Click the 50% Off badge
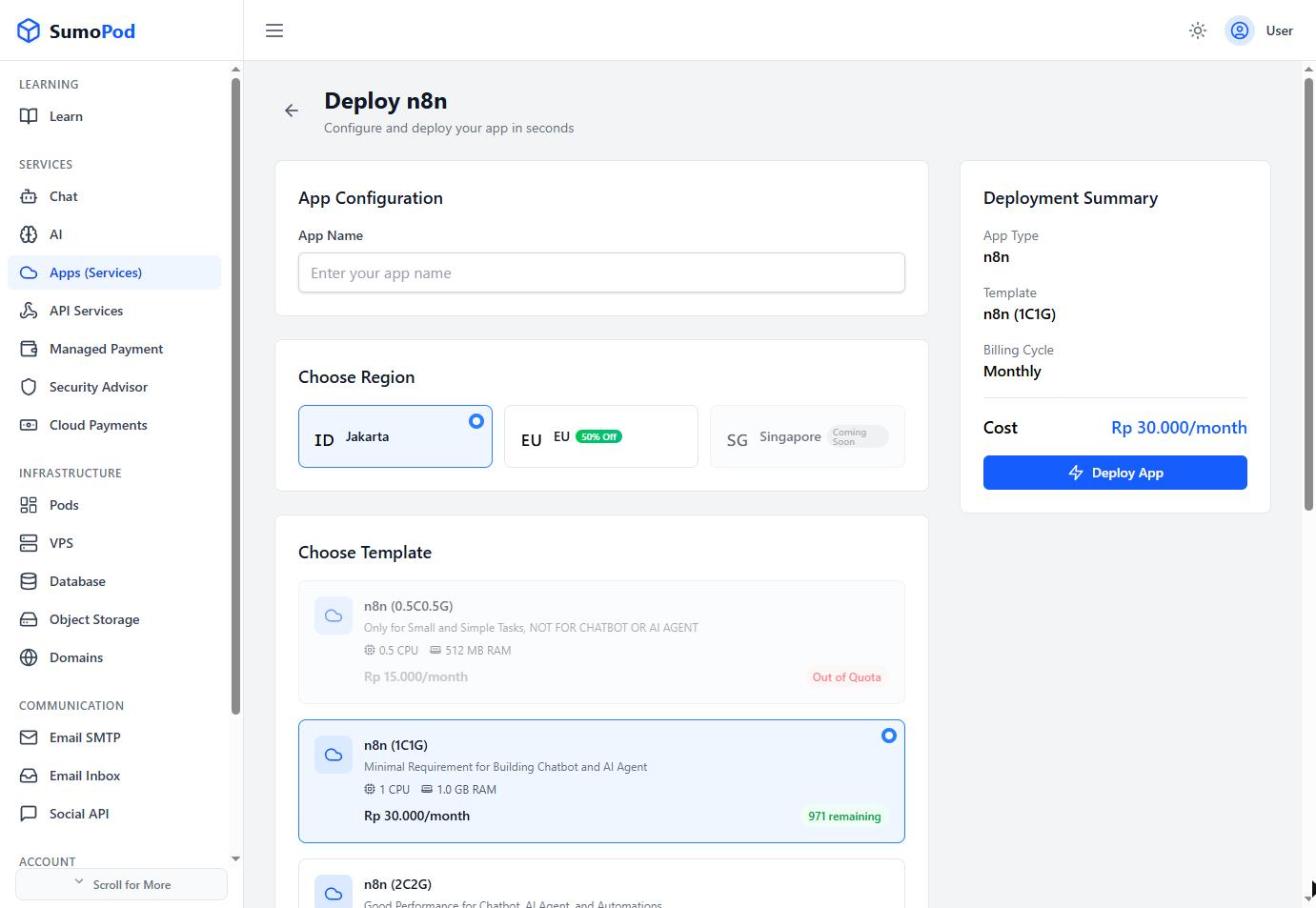The image size is (1316, 908). pyautogui.click(x=599, y=436)
